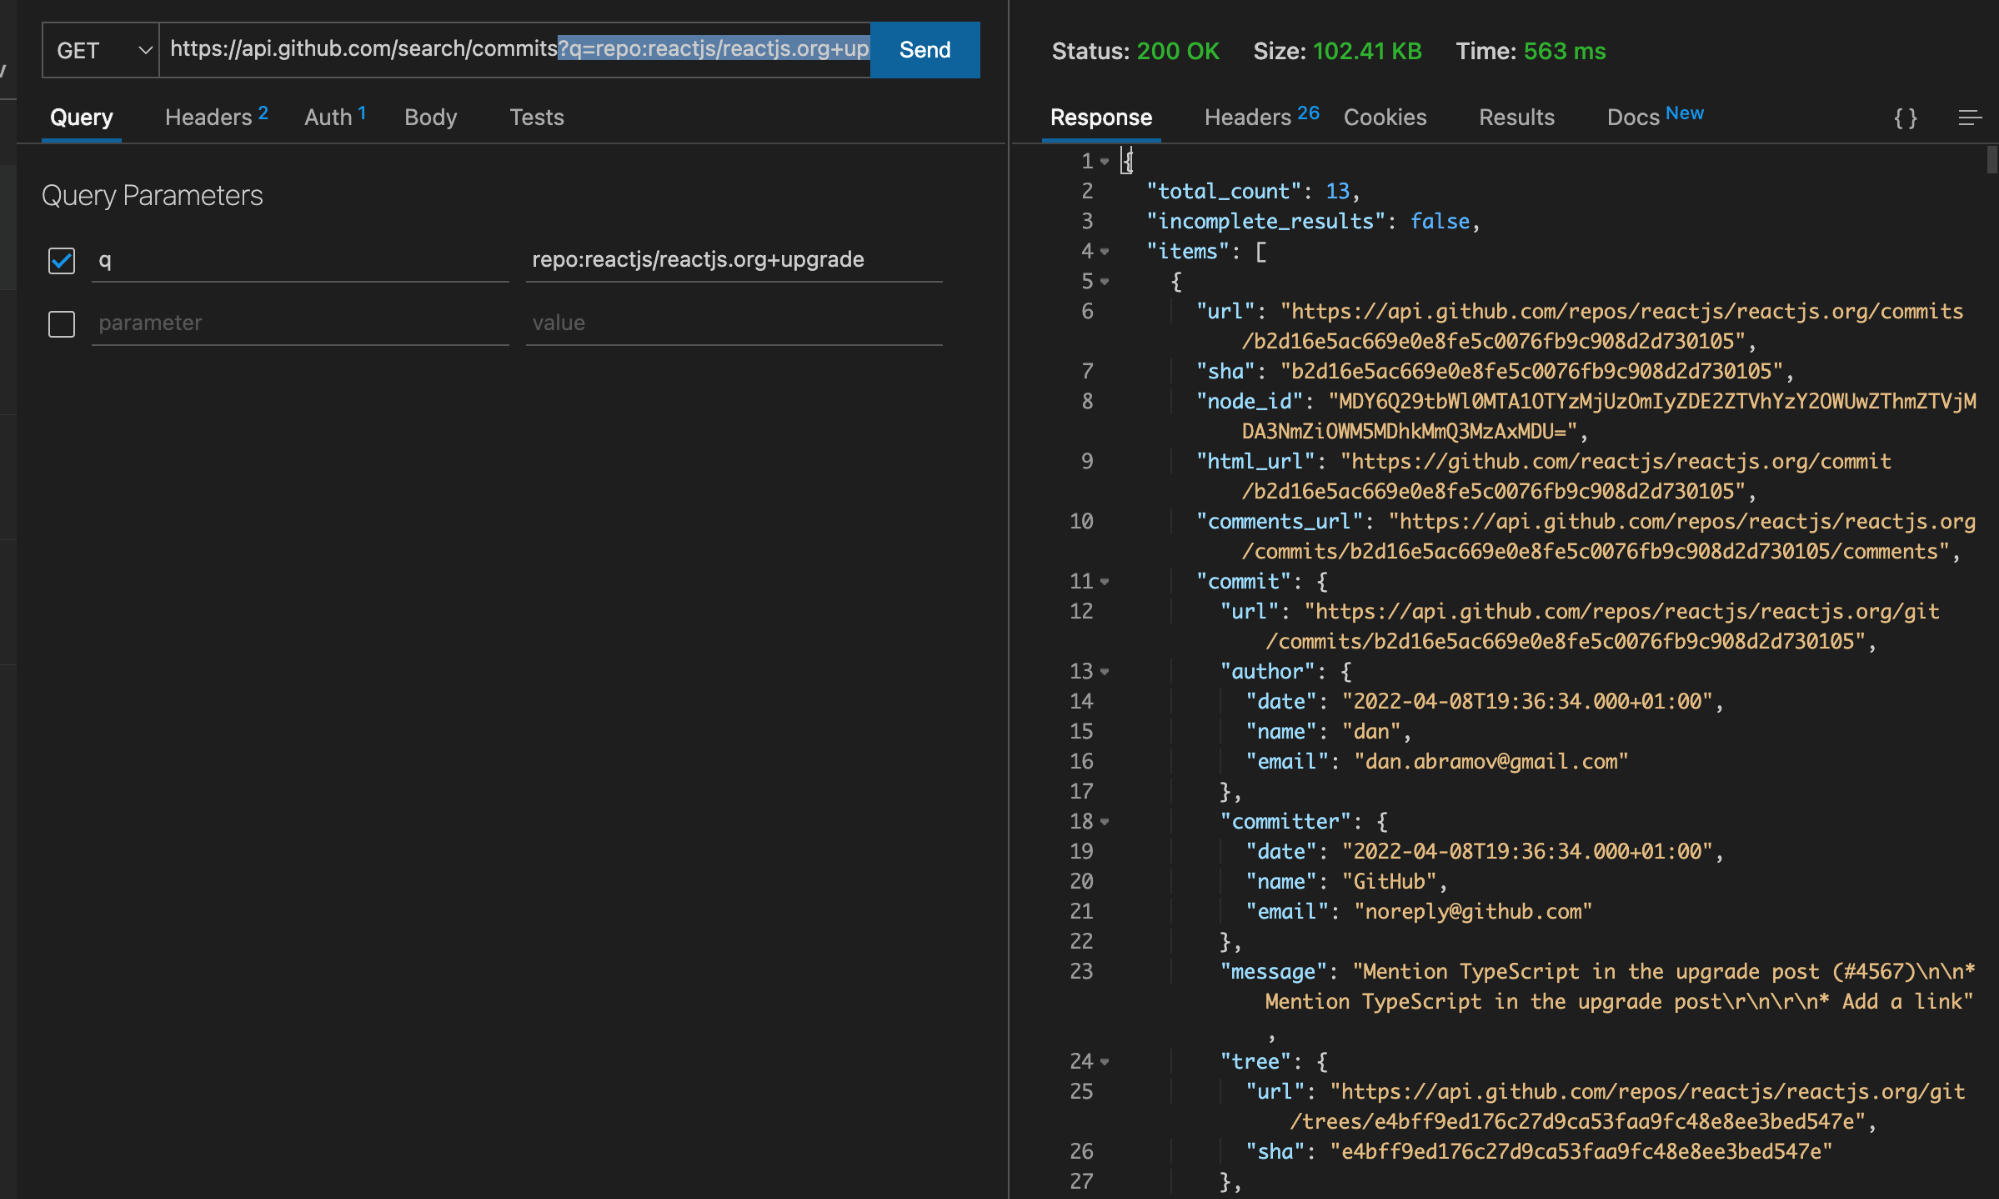Collapse the items array at line 4

point(1105,252)
